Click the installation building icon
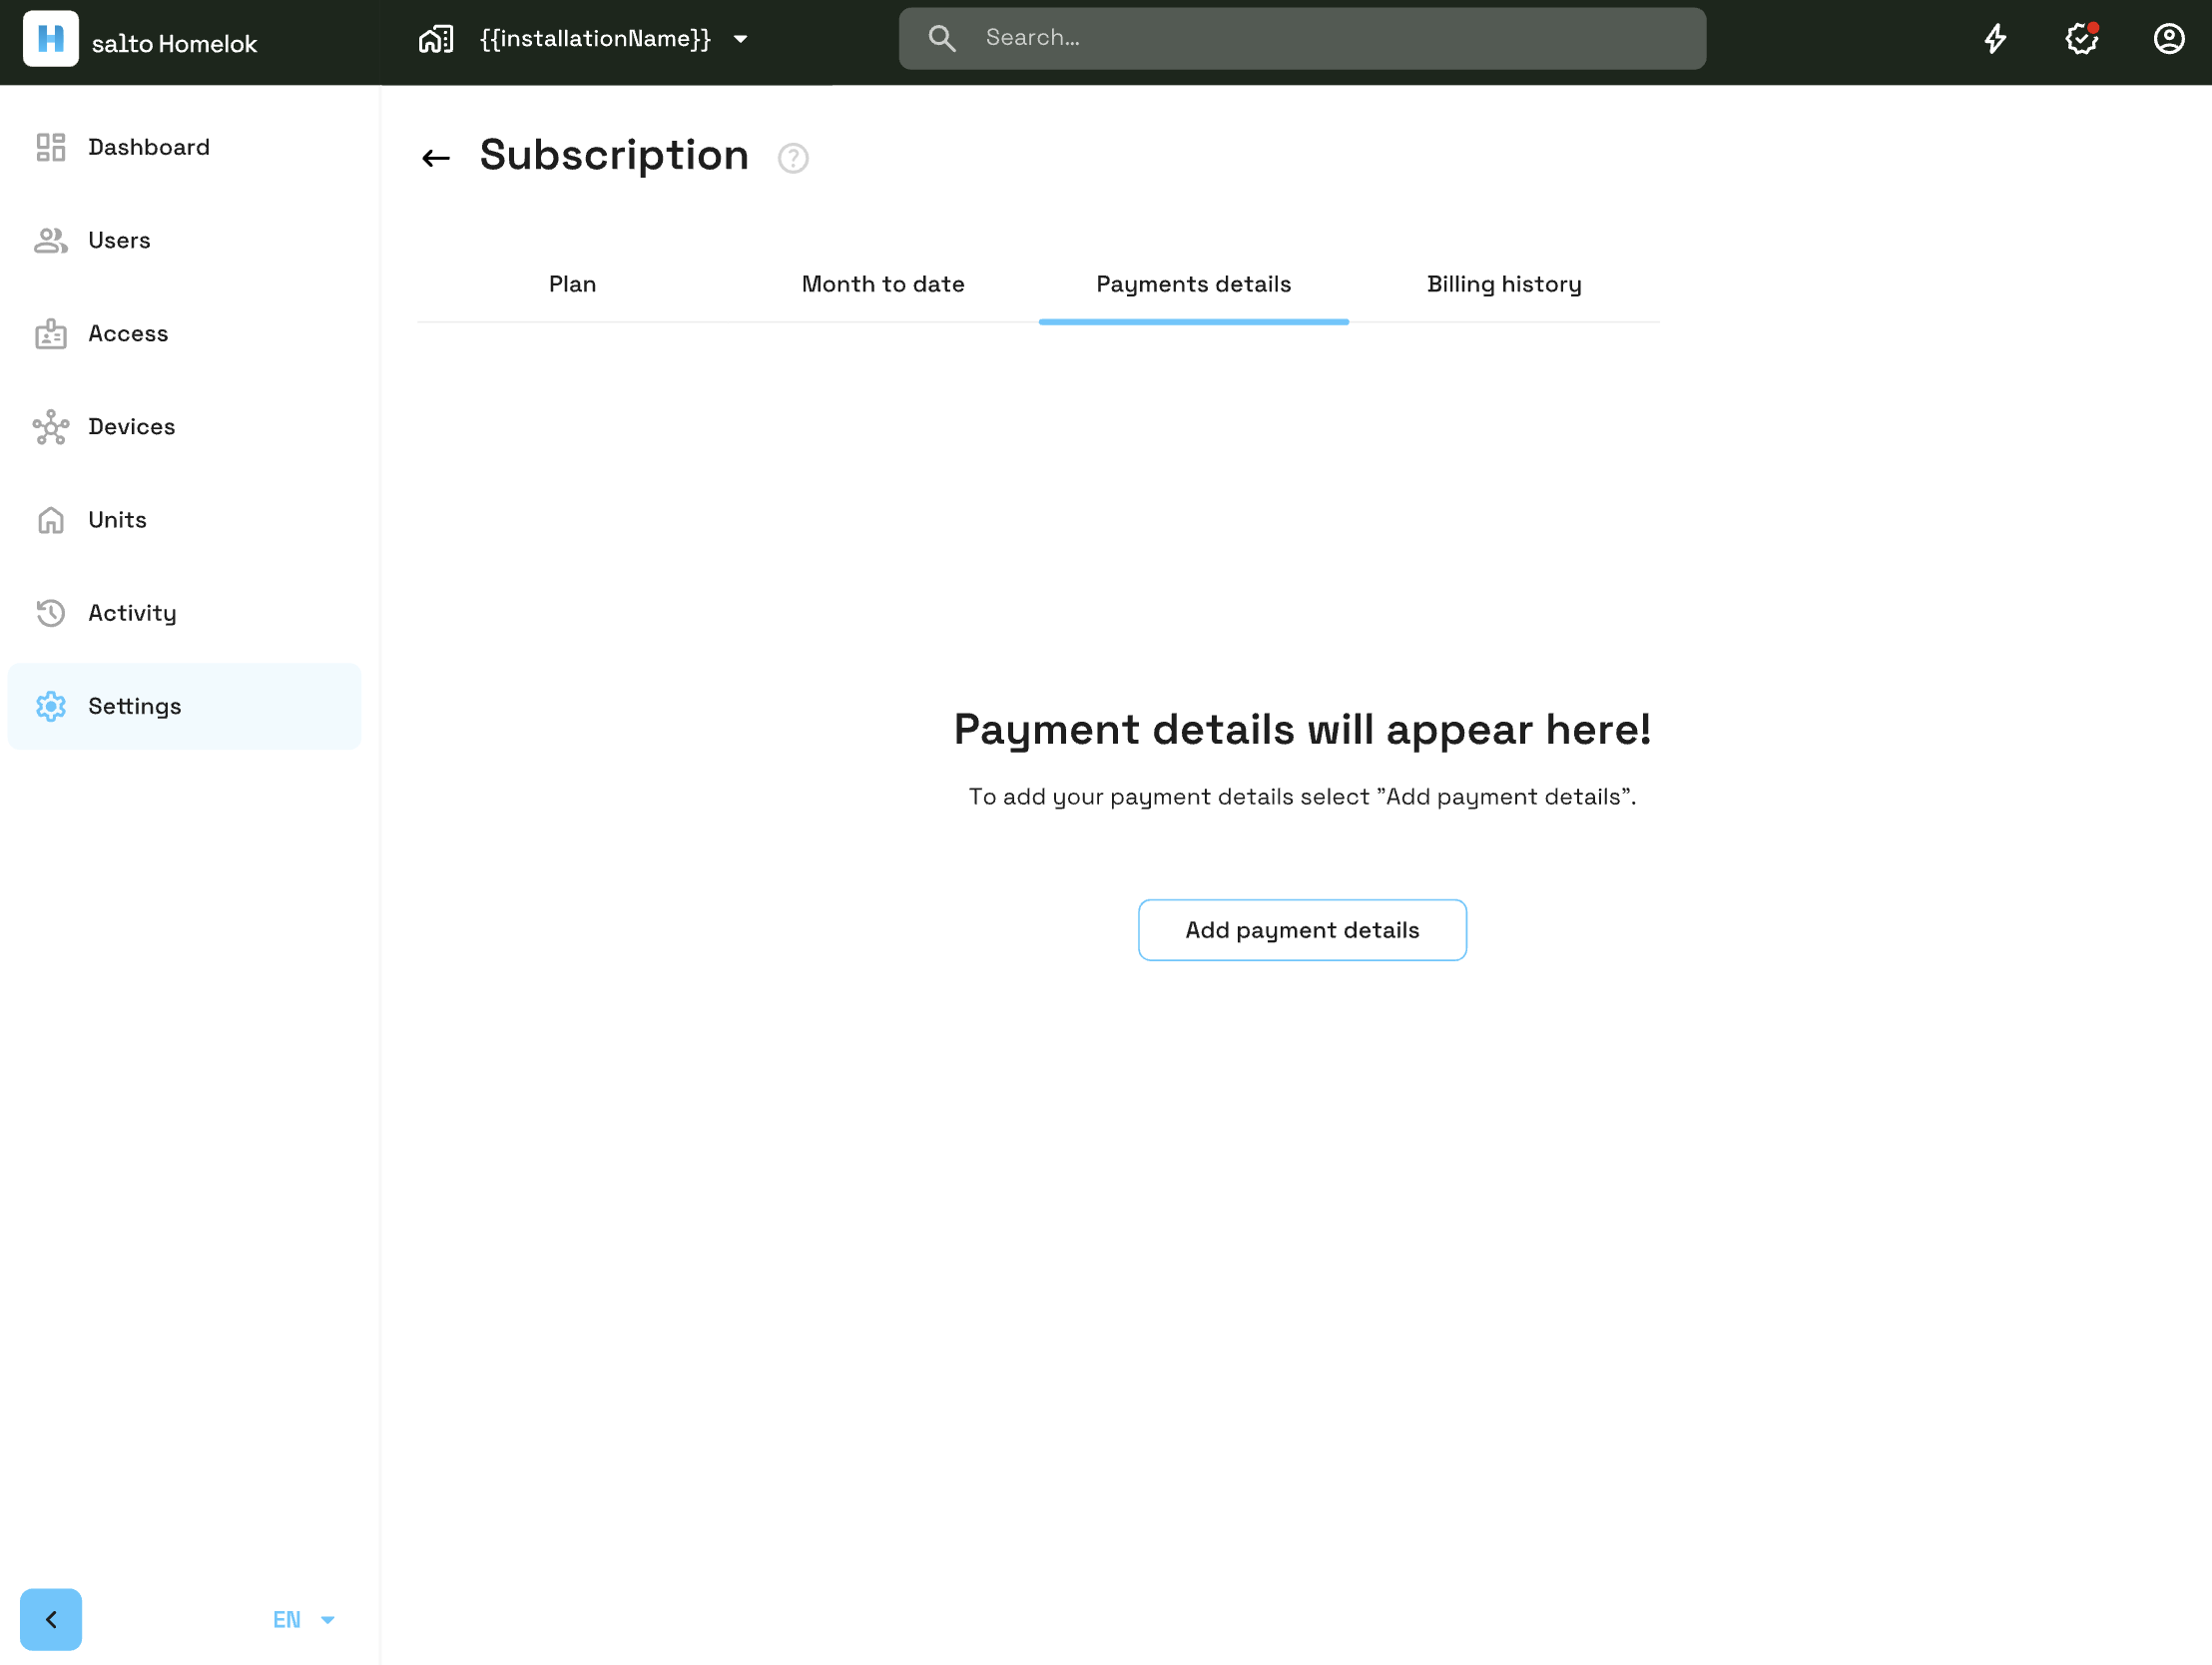This screenshot has height=1665, width=2212. pos(436,39)
